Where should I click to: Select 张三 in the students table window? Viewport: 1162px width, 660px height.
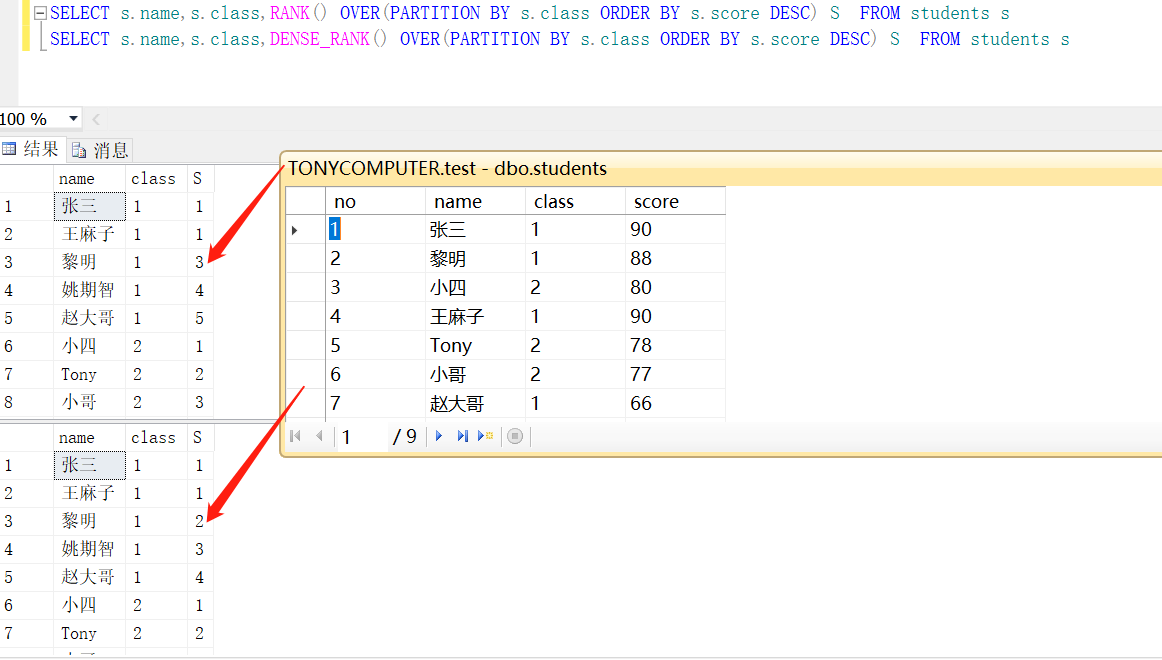pyautogui.click(x=475, y=230)
